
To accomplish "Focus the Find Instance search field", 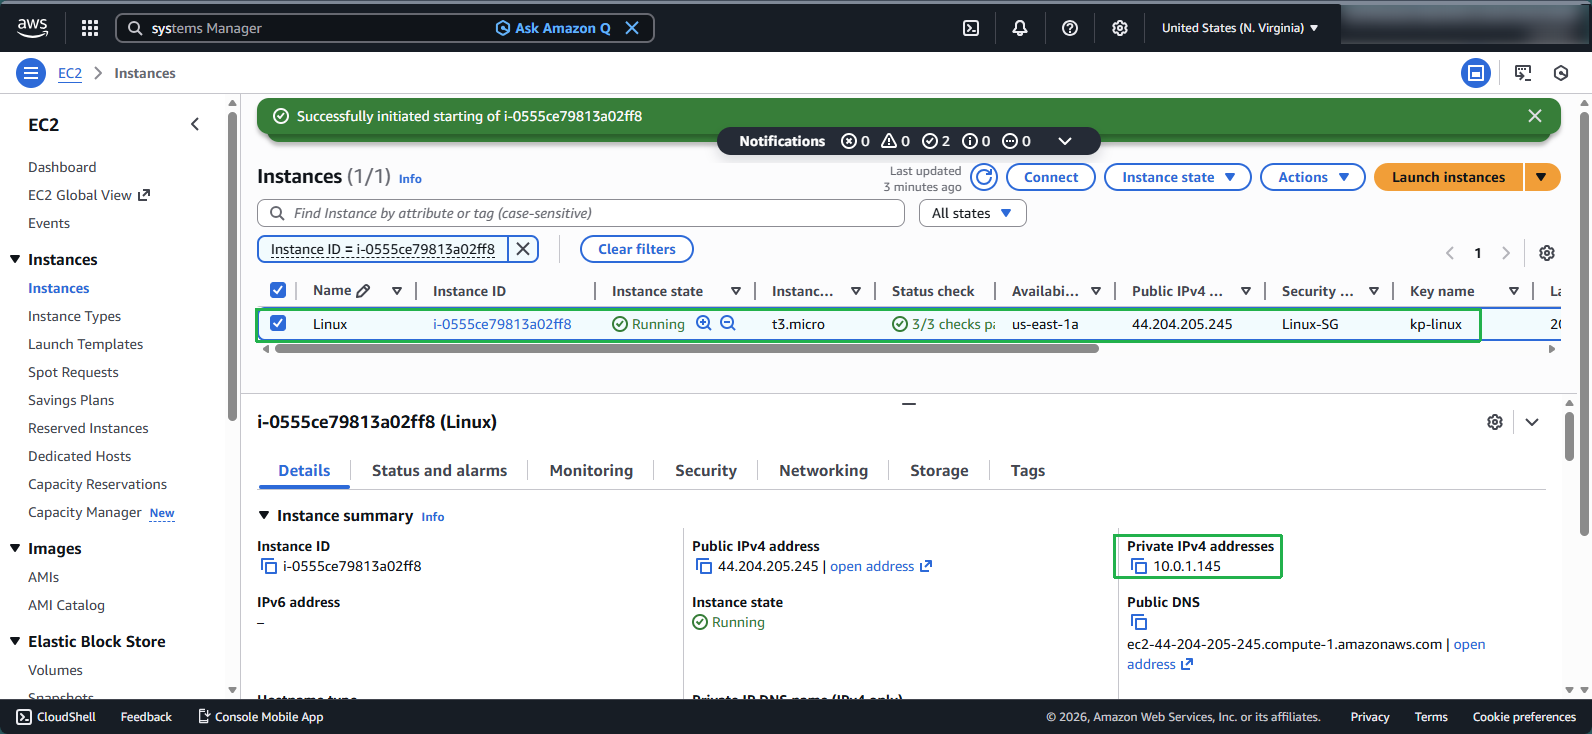I will click(x=581, y=213).
